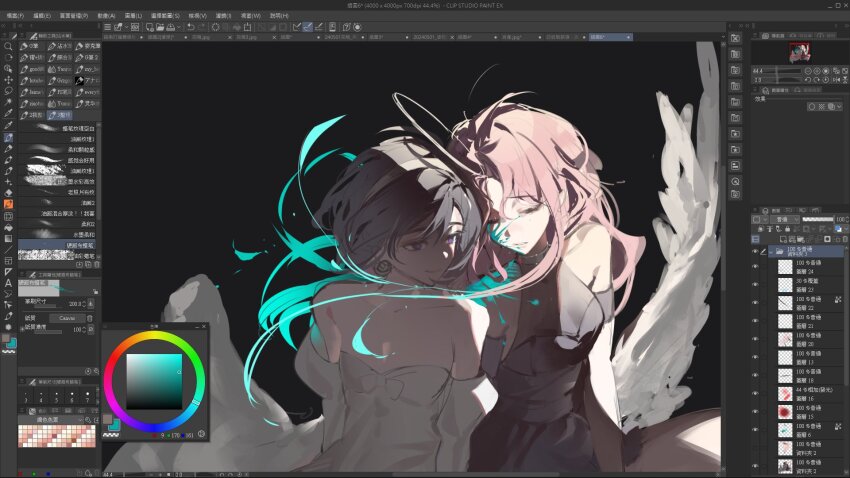The height and width of the screenshot is (478, 850).
Task: Open the 檢視(V) View menu
Action: click(x=197, y=16)
